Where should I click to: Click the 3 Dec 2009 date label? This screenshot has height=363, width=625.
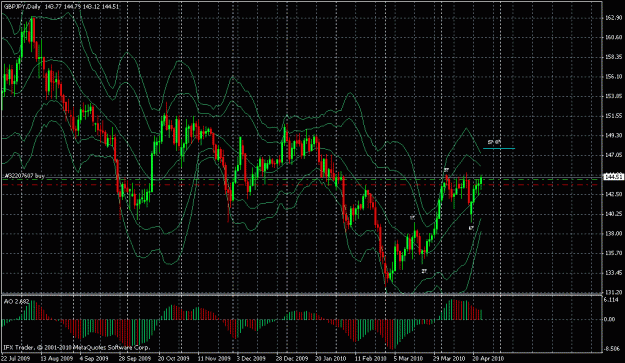[251, 358]
